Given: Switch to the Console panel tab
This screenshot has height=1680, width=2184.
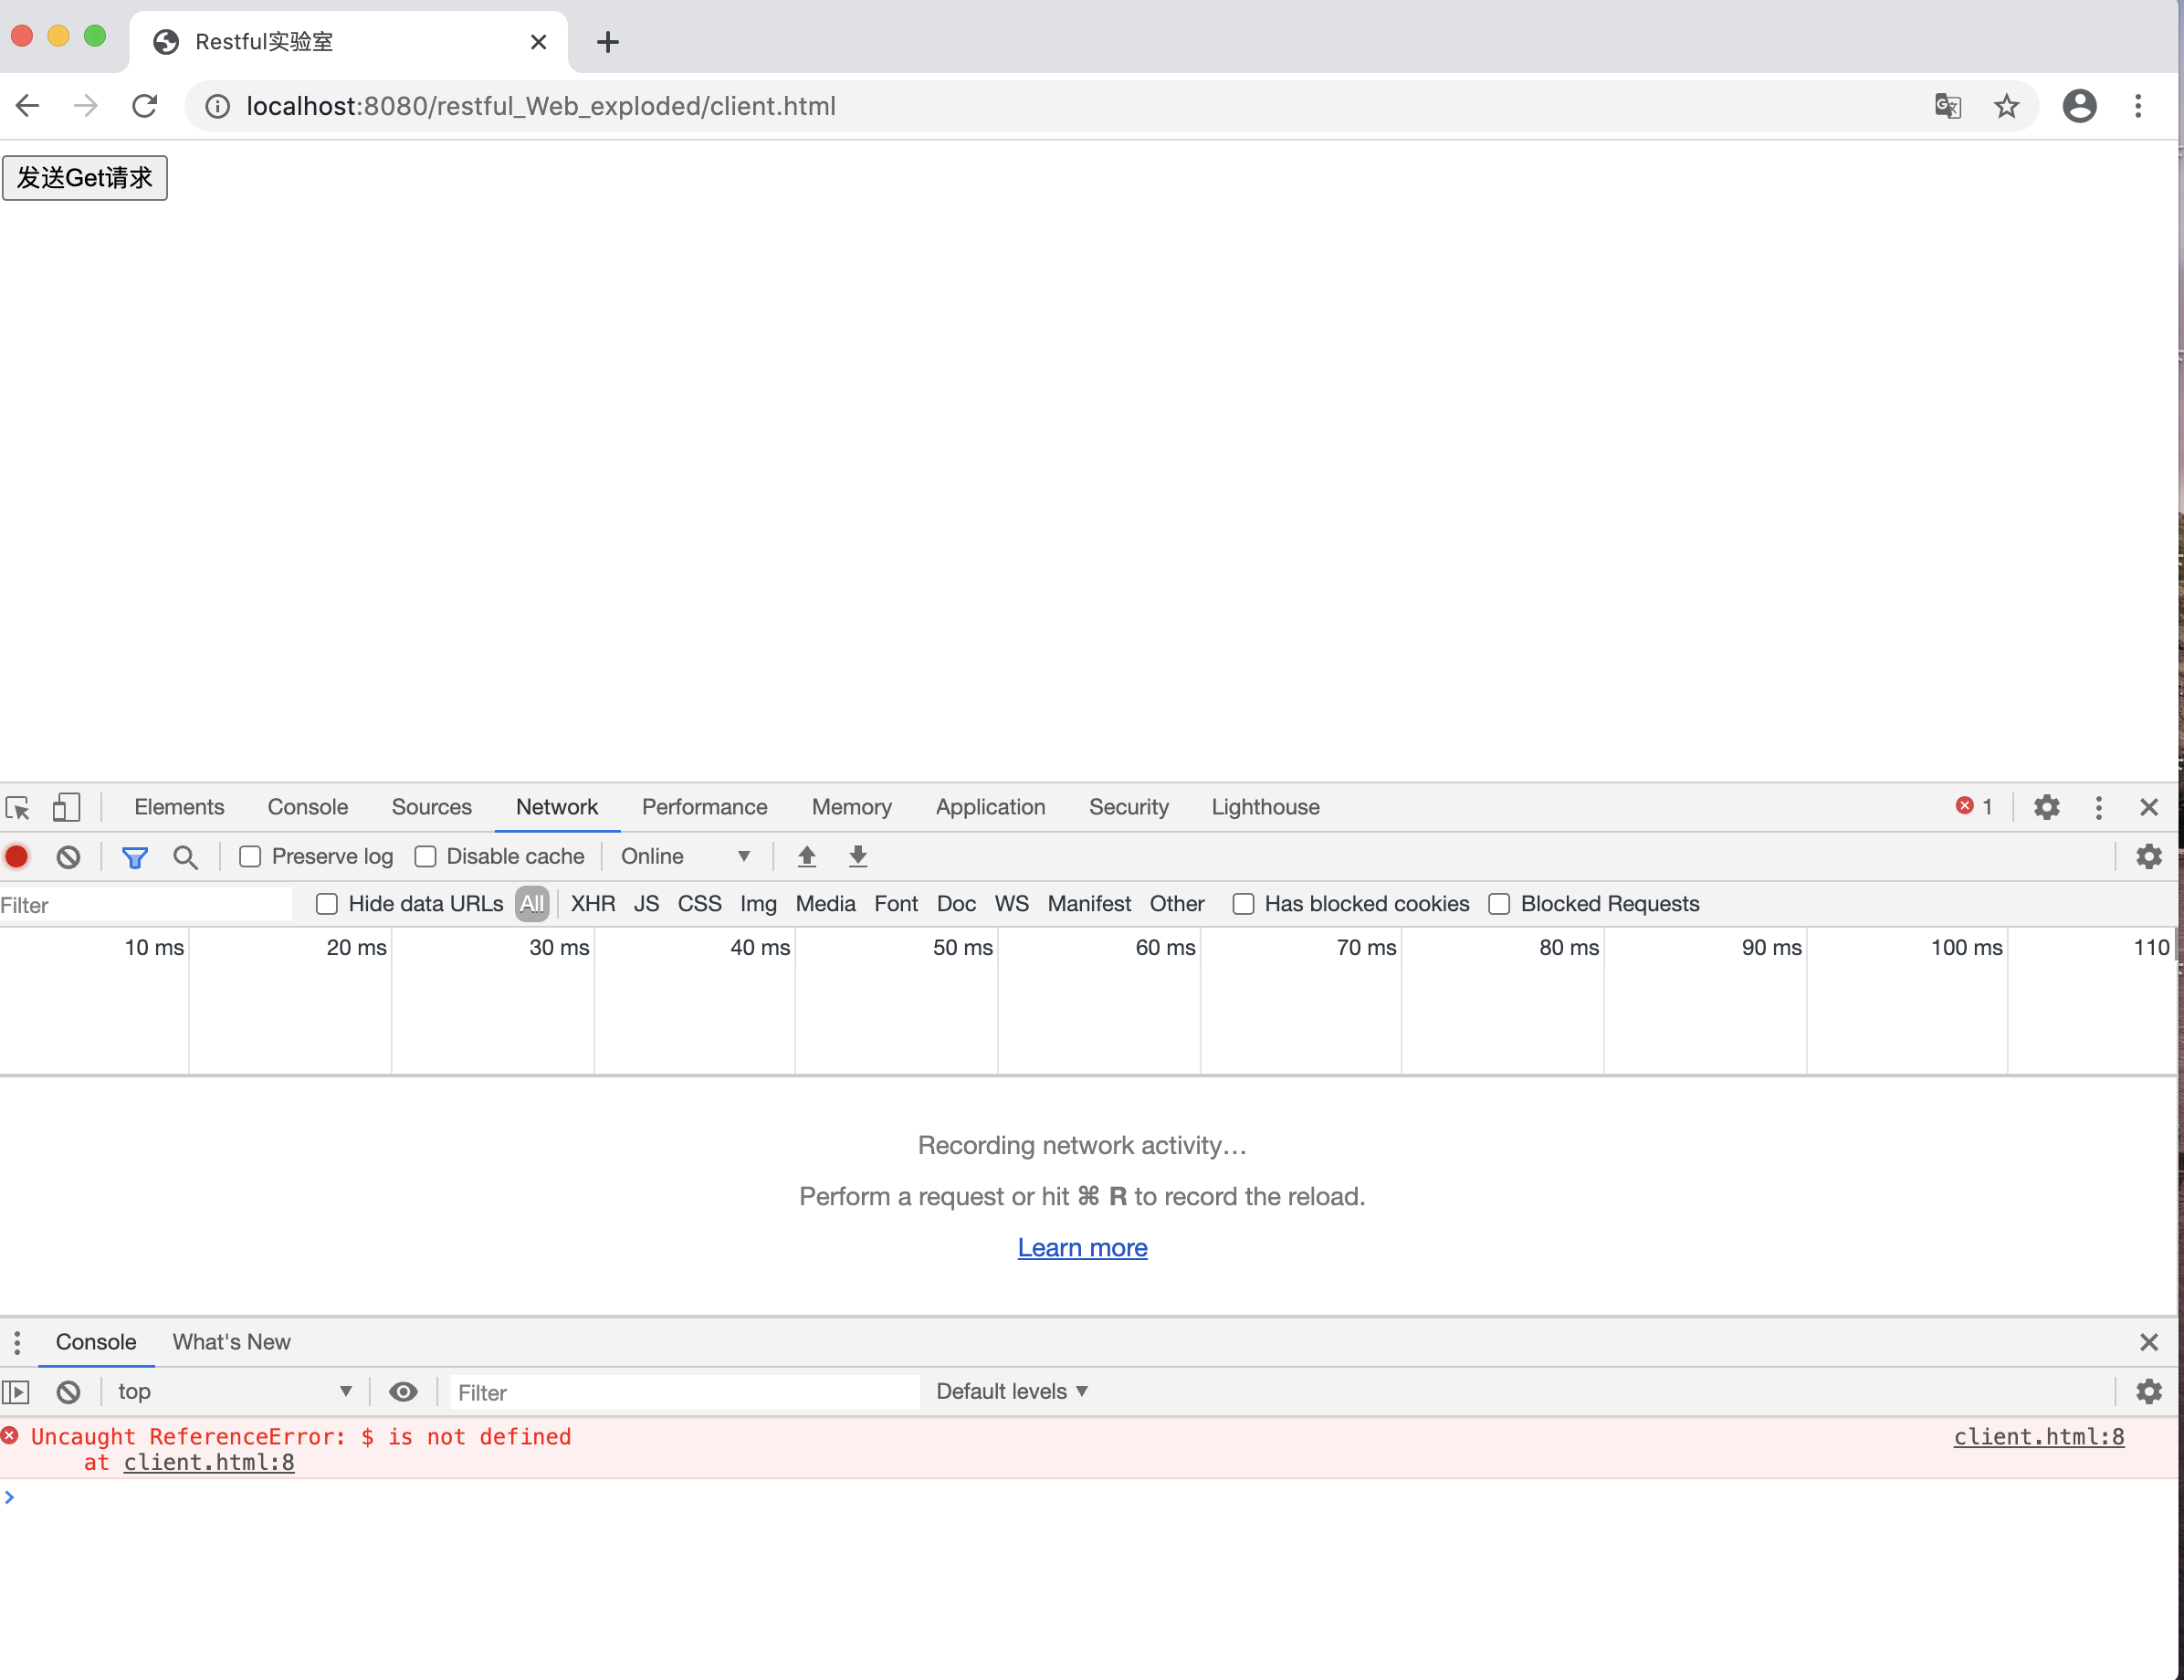Looking at the screenshot, I should tap(307, 807).
